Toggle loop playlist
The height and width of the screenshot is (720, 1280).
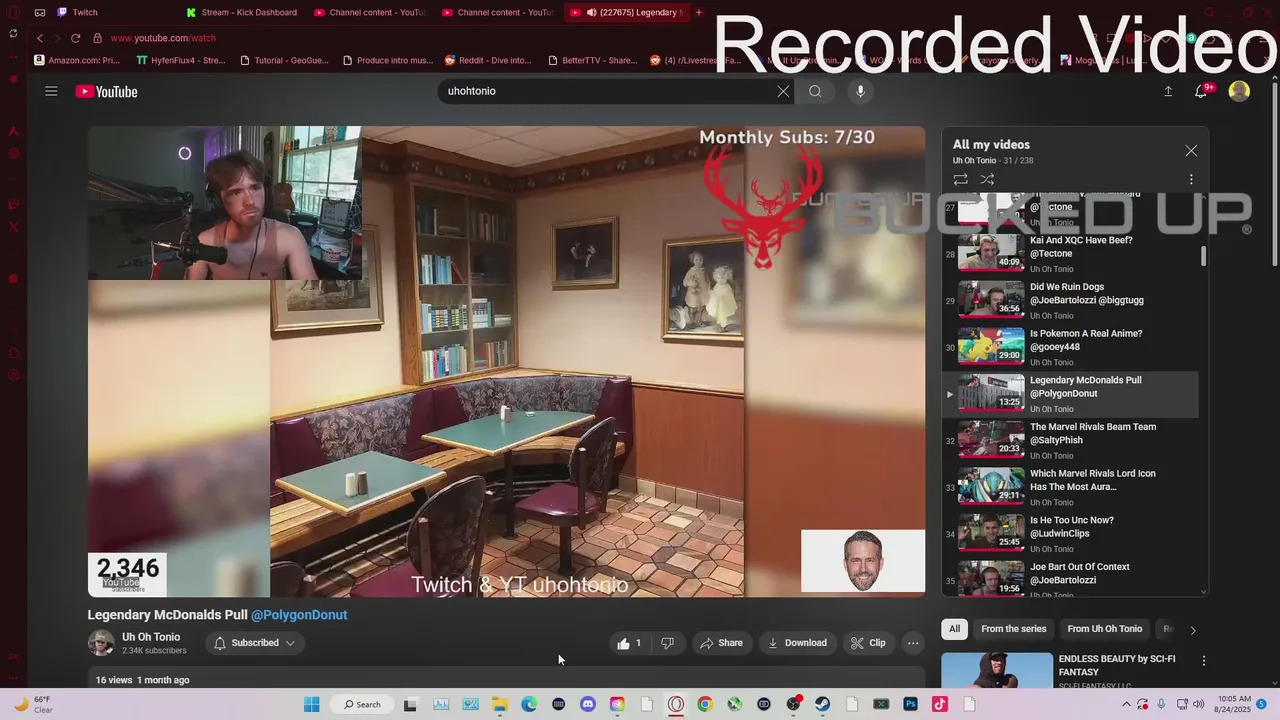pyautogui.click(x=960, y=179)
